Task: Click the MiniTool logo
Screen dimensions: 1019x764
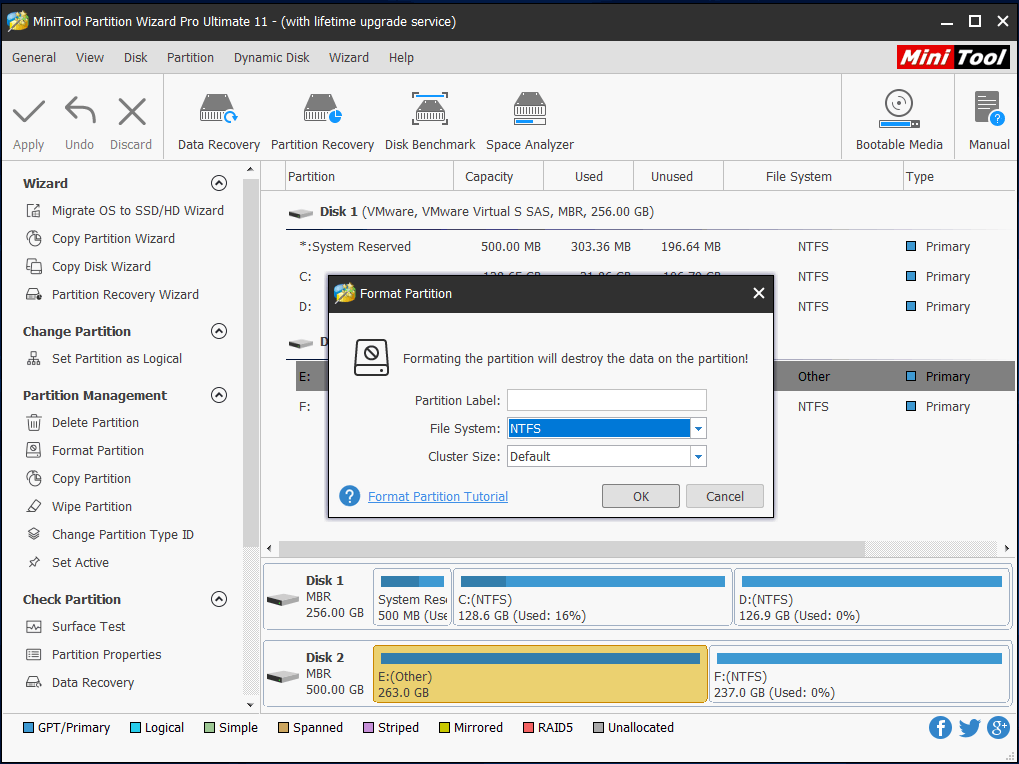Action: pyautogui.click(x=953, y=57)
